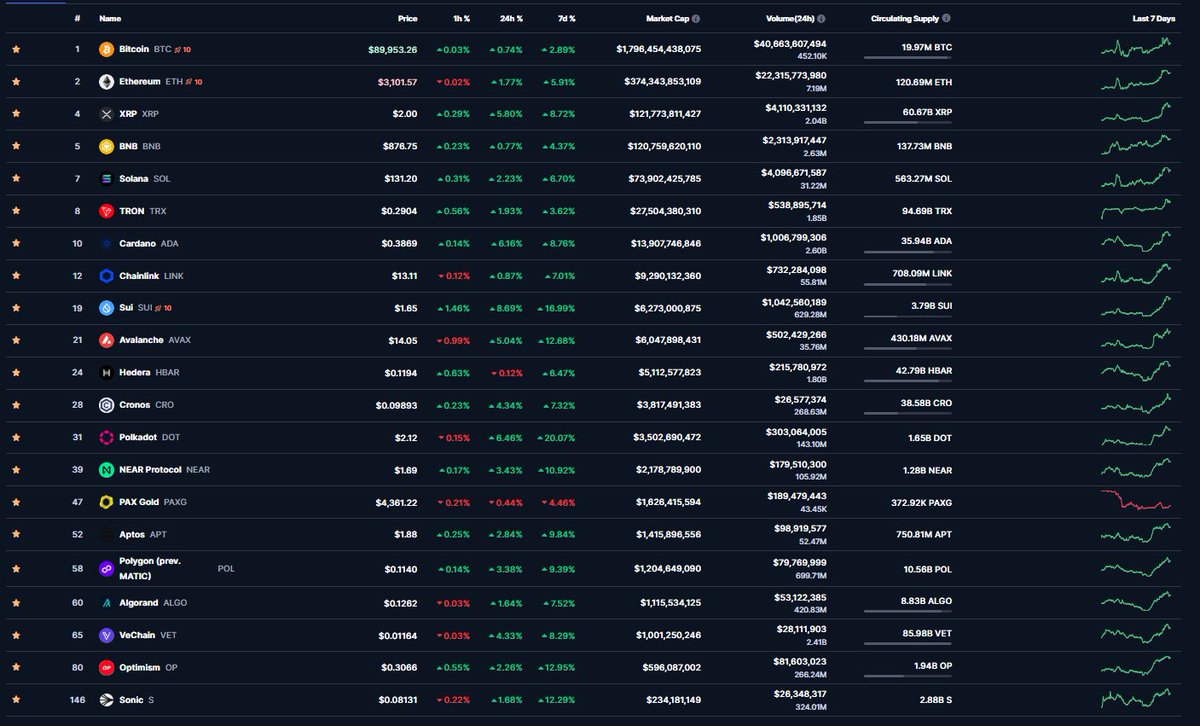Click the Solana coin logo

(x=107, y=179)
